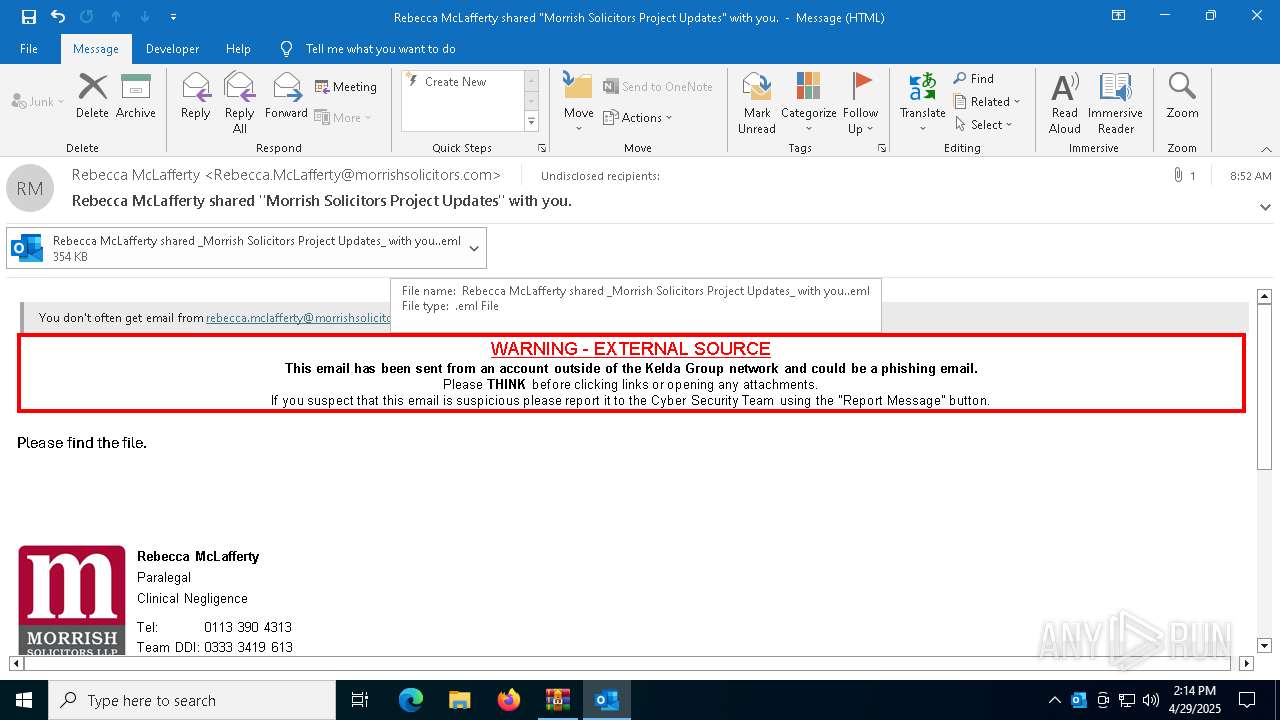Screen dimensions: 1280x720
Task: Undo the last action in the title bar
Action: pyautogui.click(x=58, y=17)
